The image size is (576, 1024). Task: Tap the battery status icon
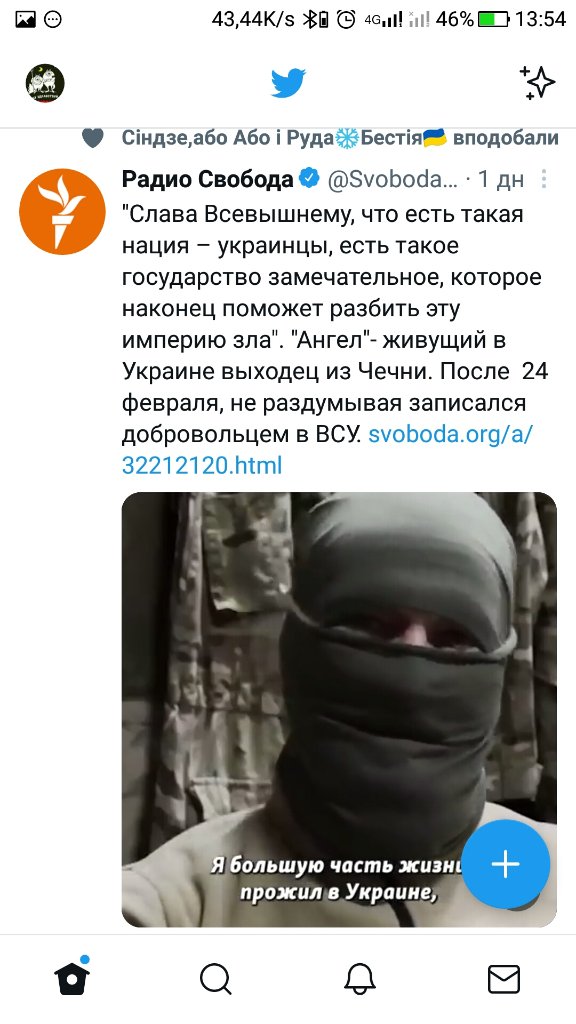coord(493,20)
